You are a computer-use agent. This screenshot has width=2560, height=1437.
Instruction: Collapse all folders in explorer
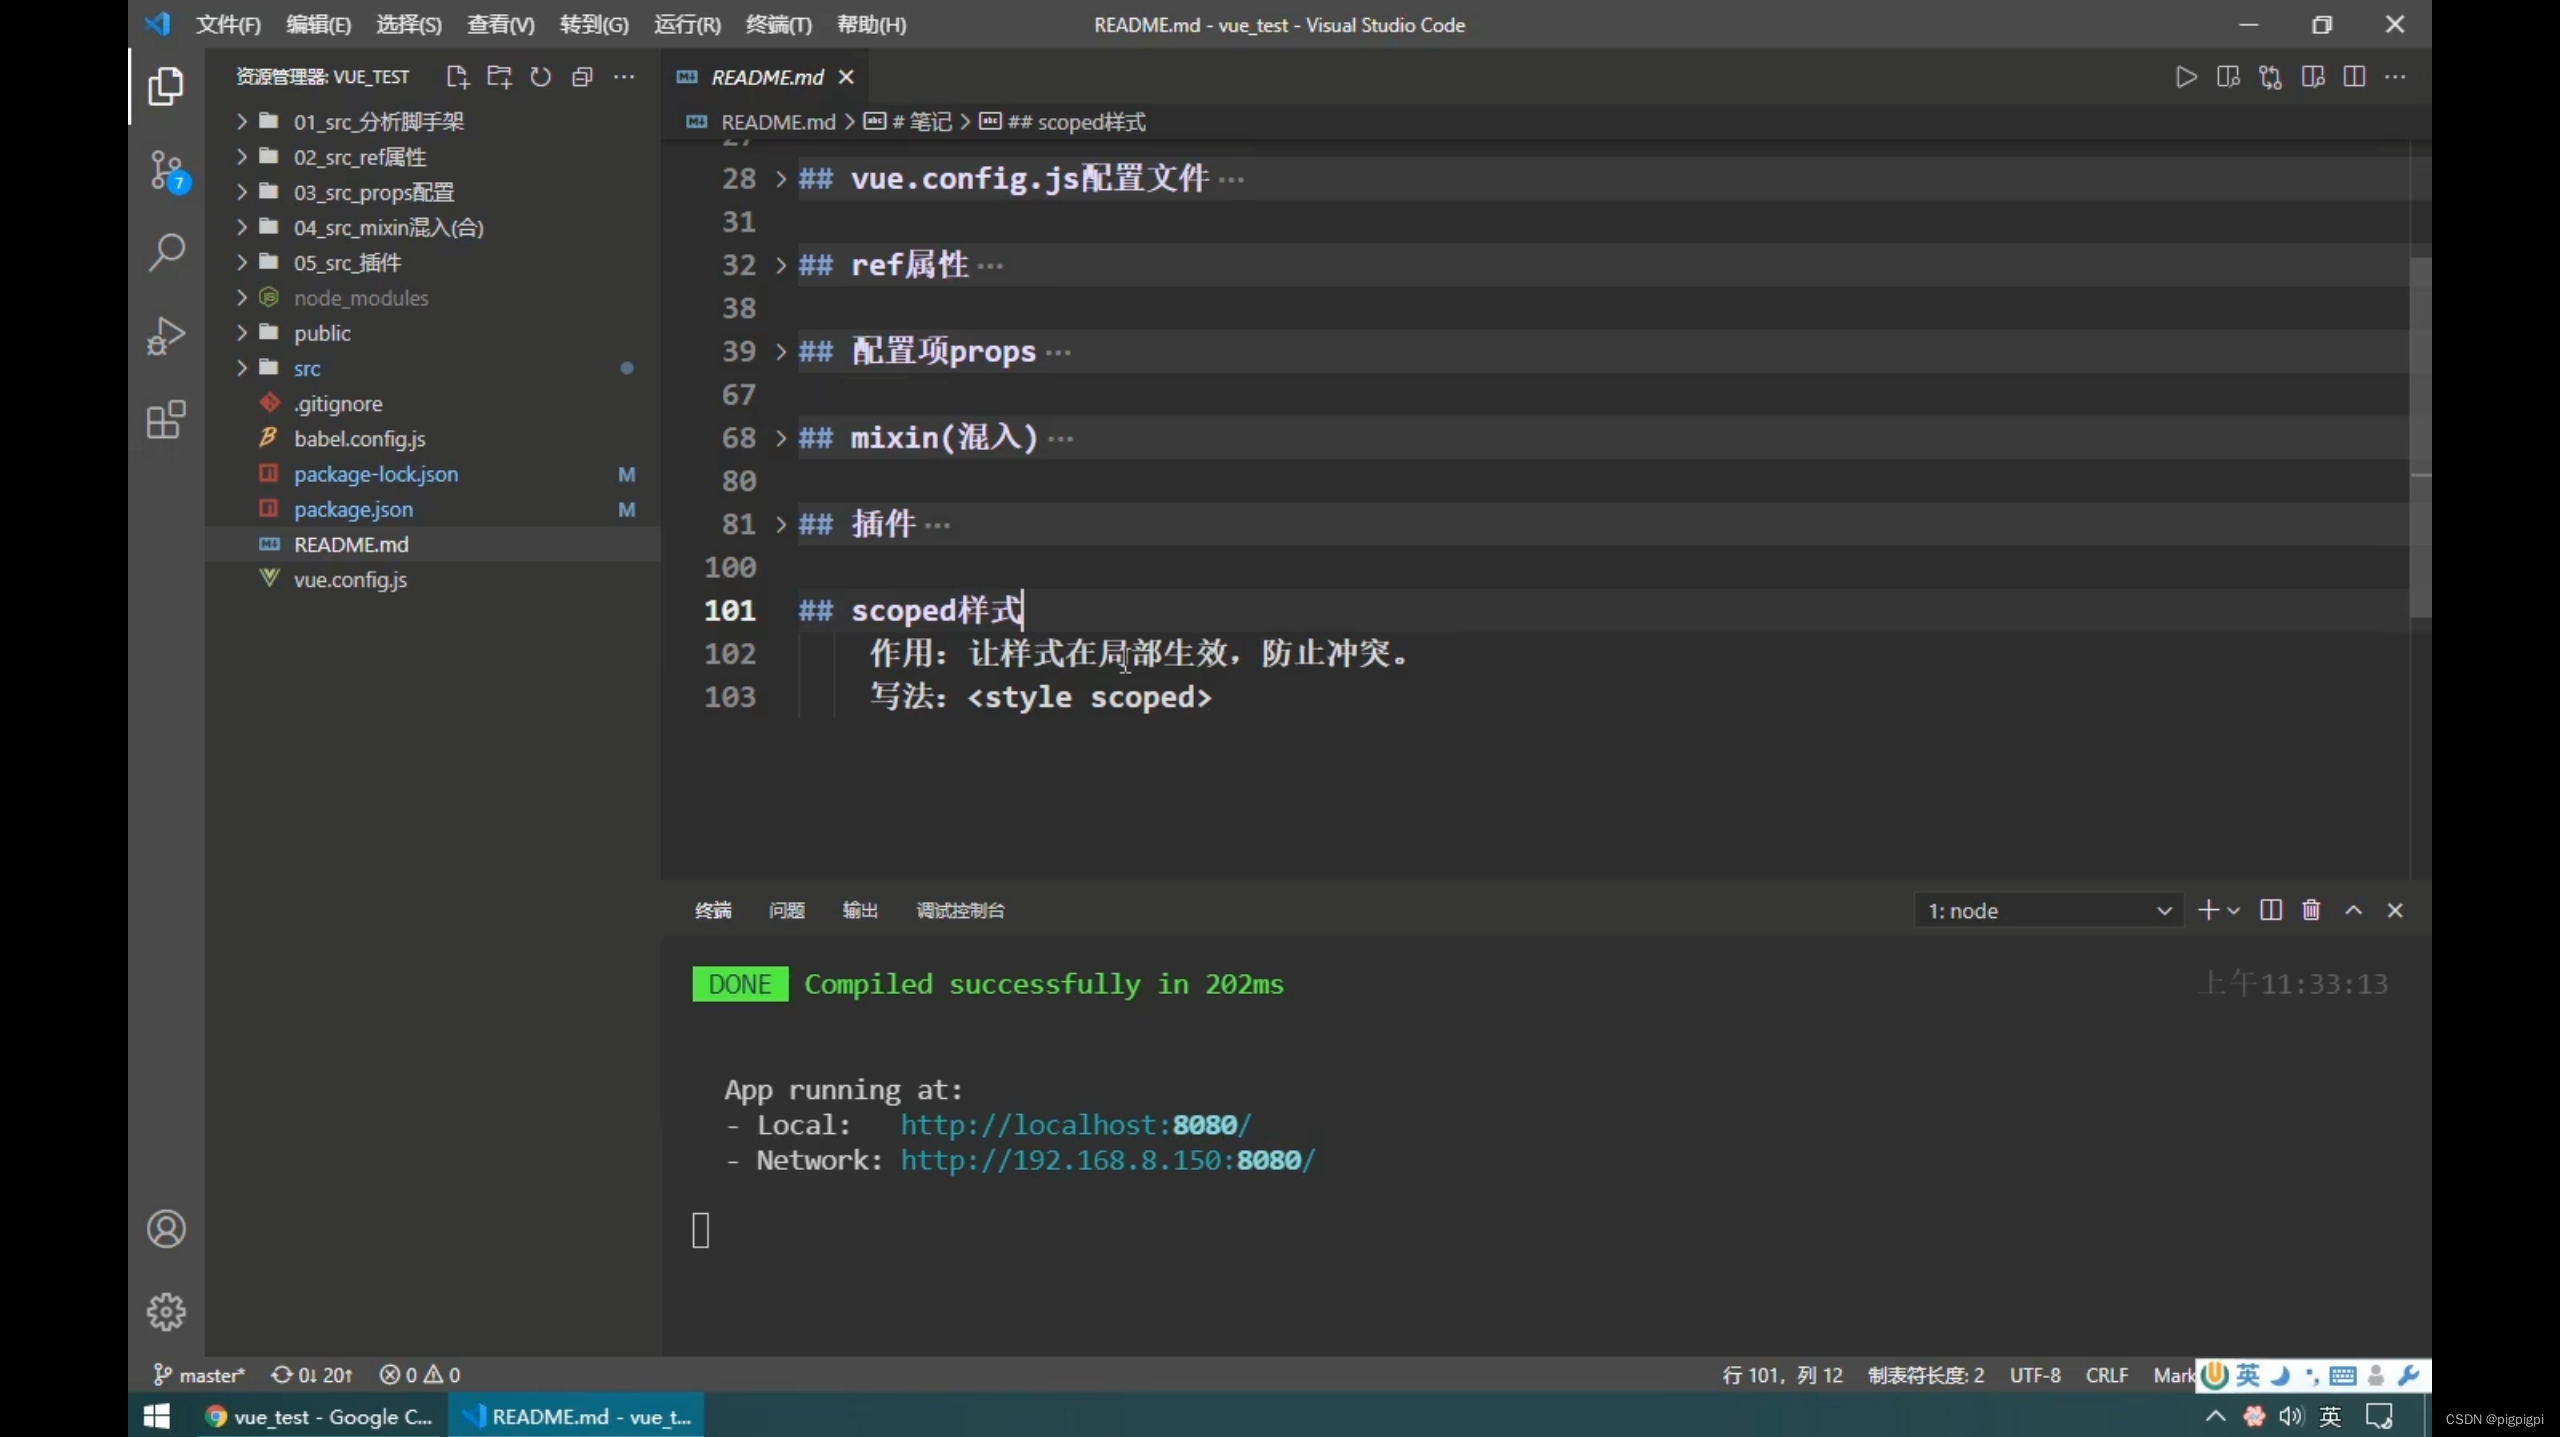click(x=582, y=77)
